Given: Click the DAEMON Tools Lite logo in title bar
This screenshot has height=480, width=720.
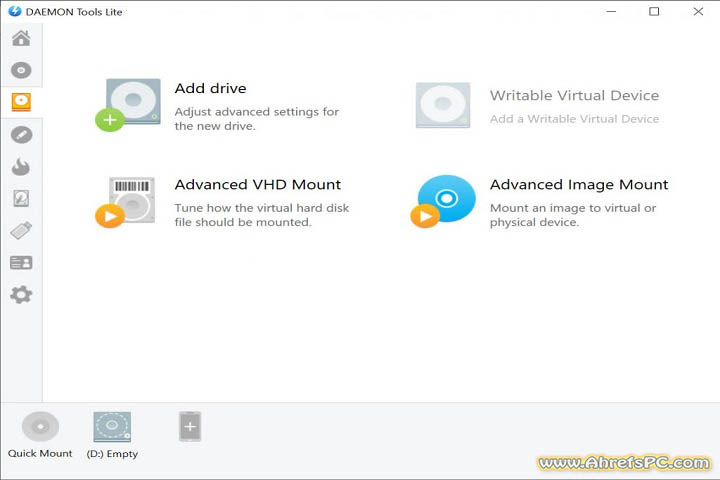Looking at the screenshot, I should pyautogui.click(x=15, y=11).
